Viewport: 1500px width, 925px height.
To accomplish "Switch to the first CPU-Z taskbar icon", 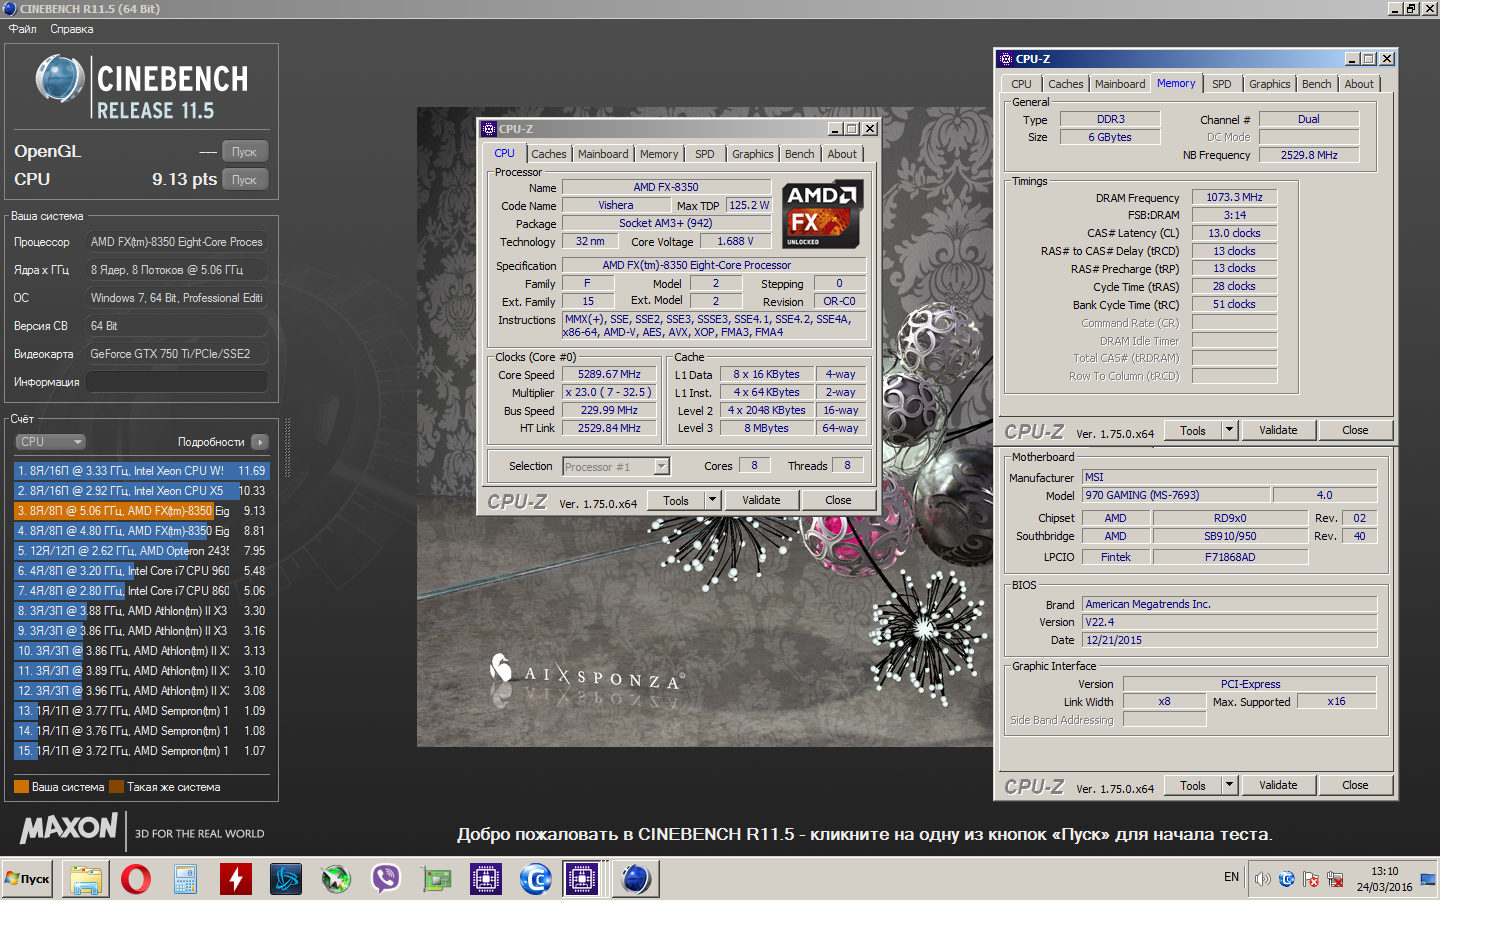I will pos(486,879).
